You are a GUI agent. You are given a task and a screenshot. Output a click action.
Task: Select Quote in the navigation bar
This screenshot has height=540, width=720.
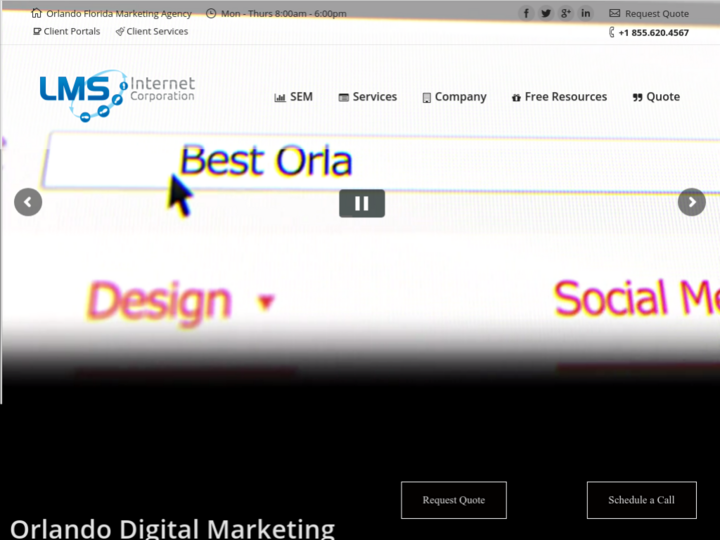(656, 97)
